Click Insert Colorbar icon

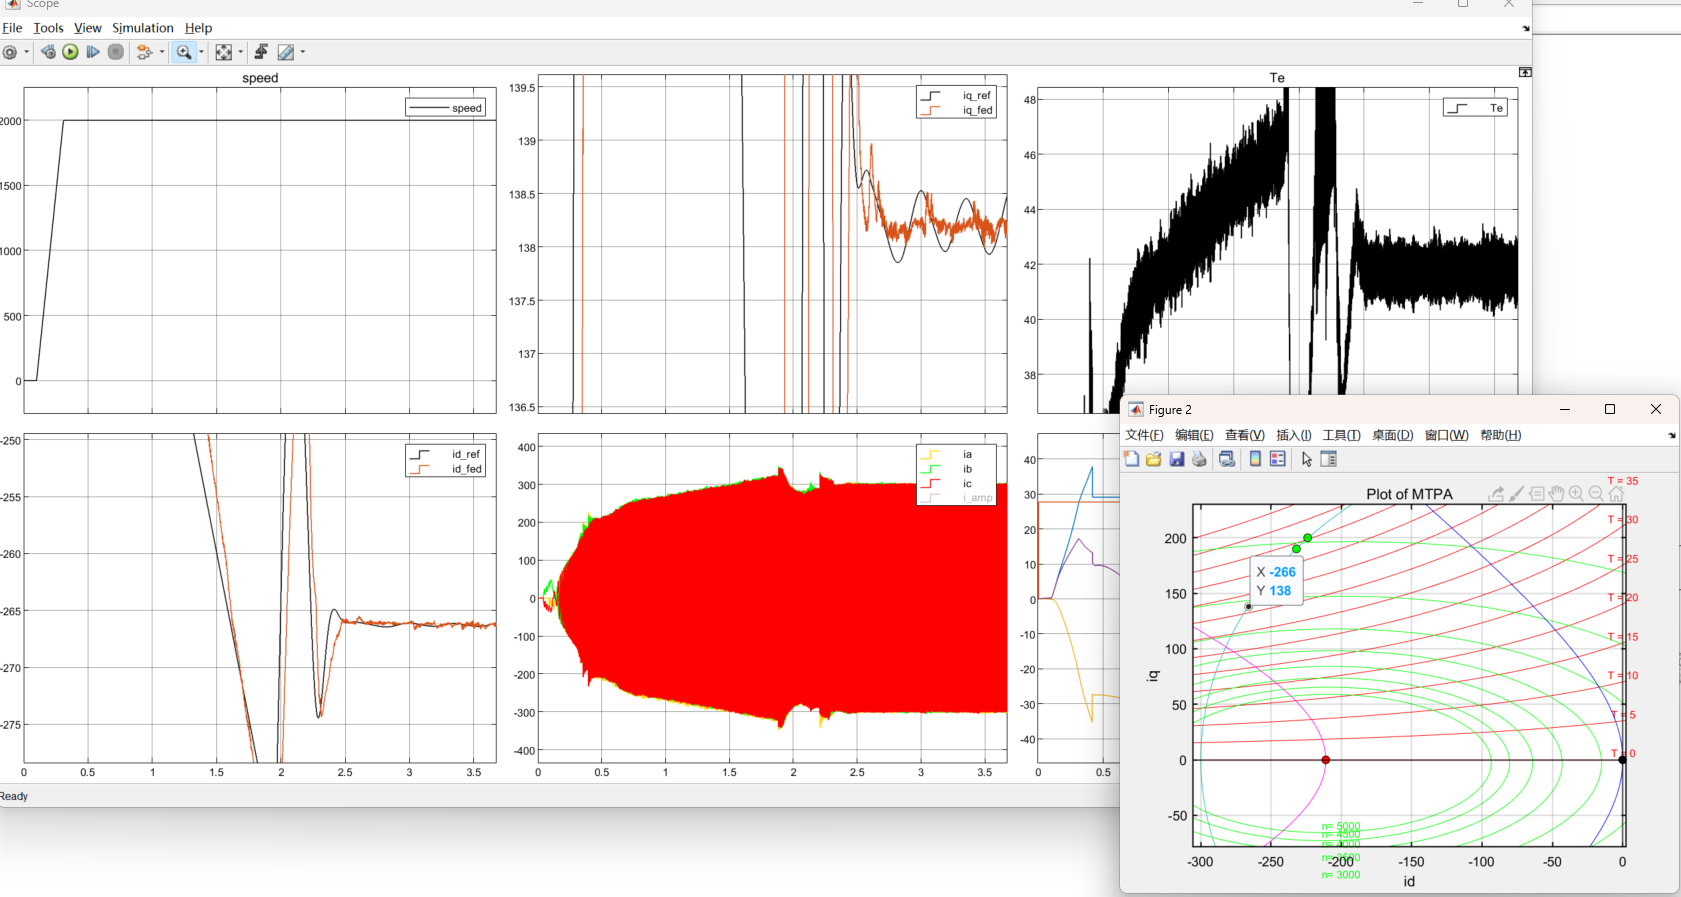pyautogui.click(x=1255, y=459)
